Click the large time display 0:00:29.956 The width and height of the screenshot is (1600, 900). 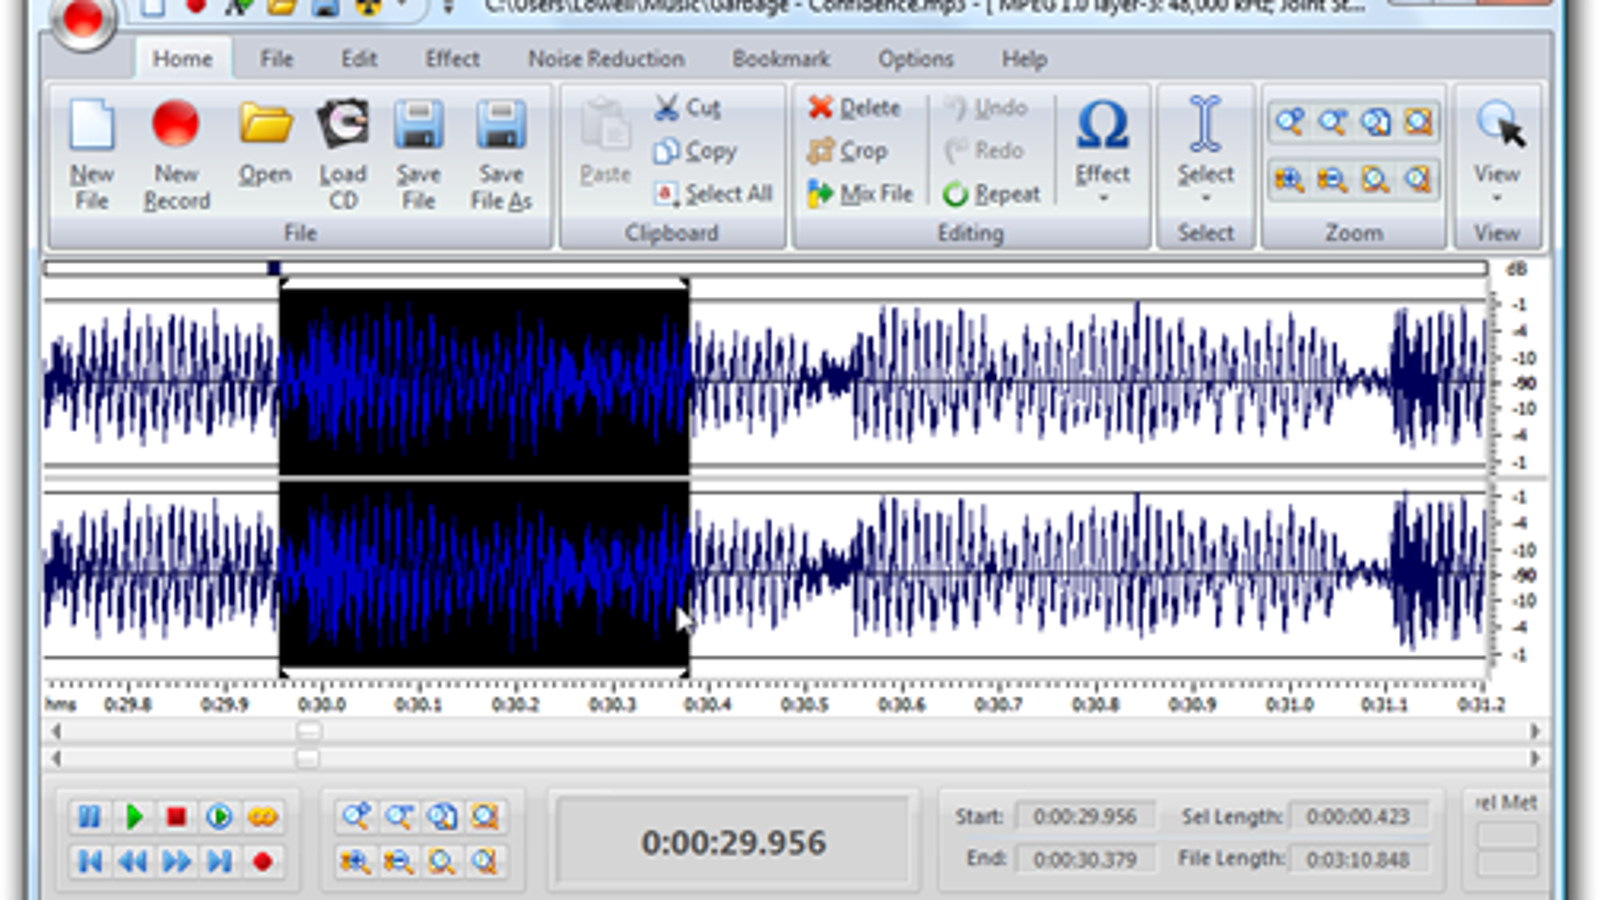pos(734,842)
